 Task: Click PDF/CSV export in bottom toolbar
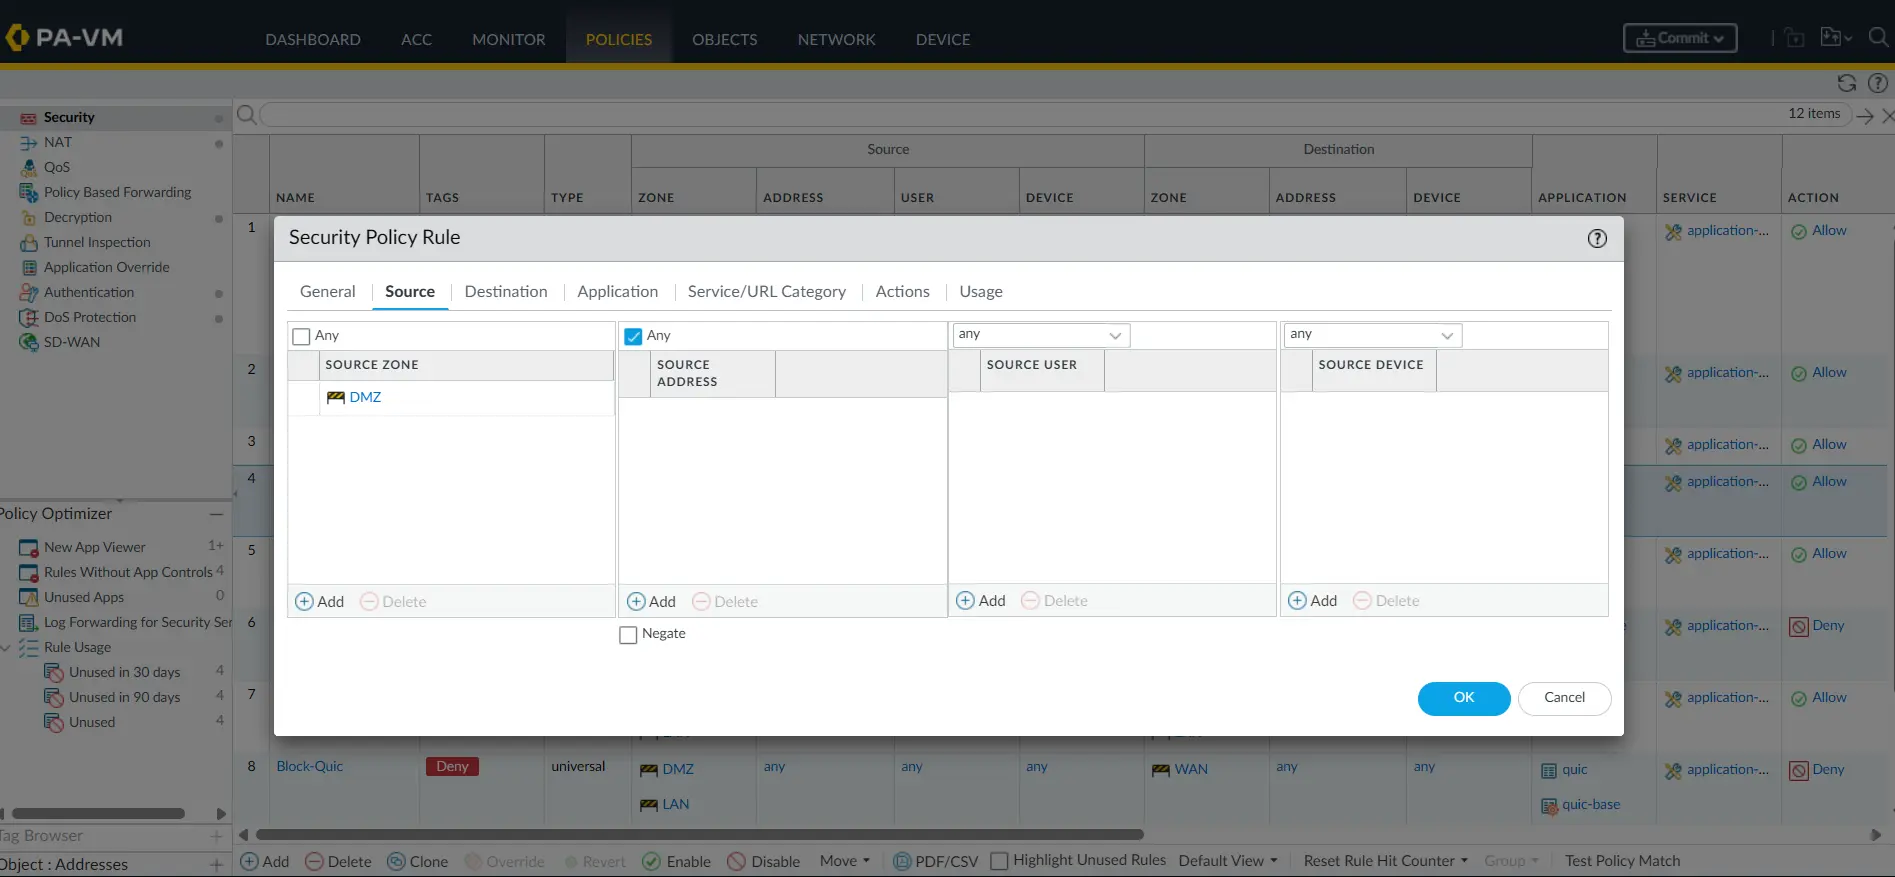[935, 861]
